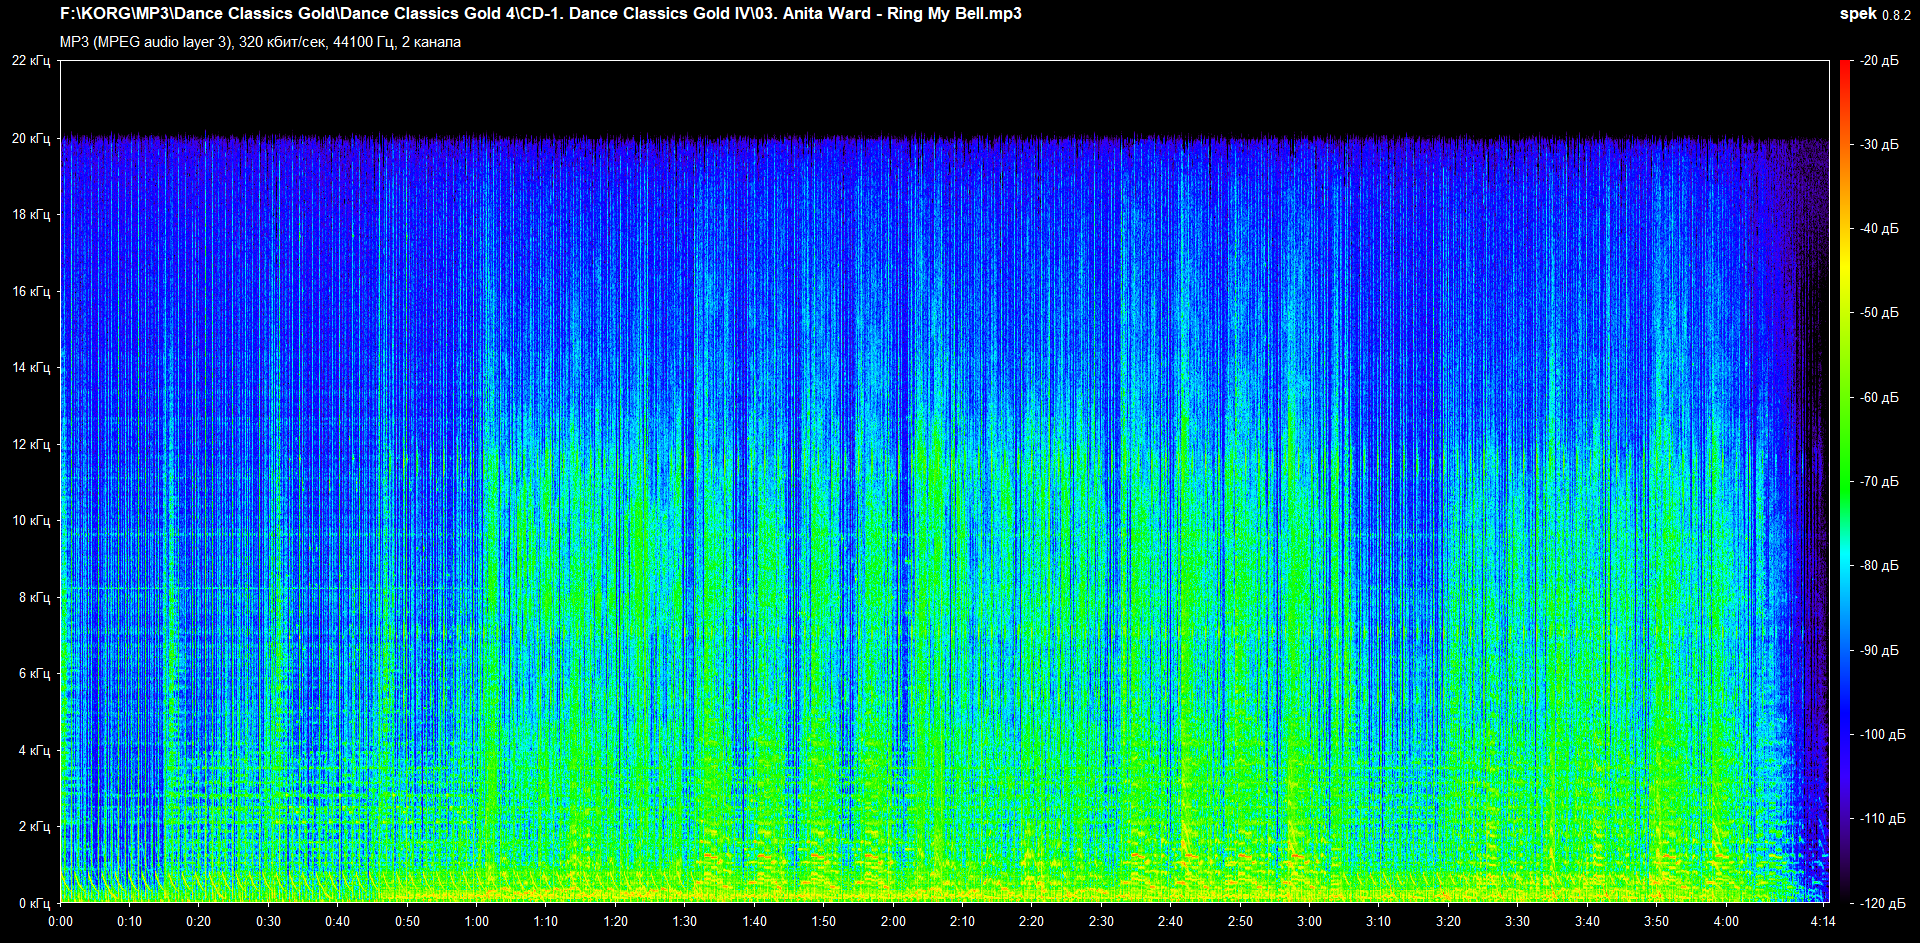Click the -70 дБ scale label
Screen dimensions: 1920x943
pos(1879,482)
